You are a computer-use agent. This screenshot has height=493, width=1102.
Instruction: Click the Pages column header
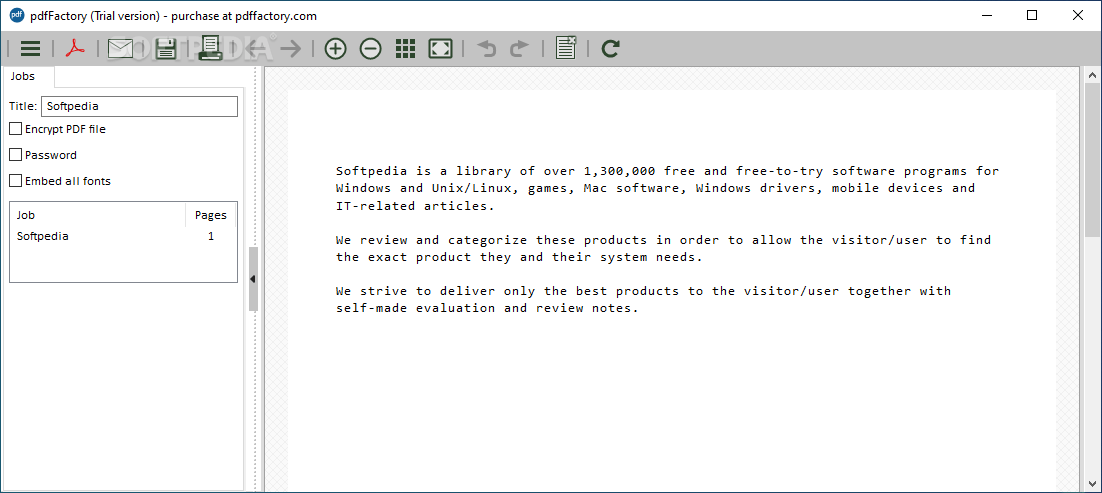211,215
